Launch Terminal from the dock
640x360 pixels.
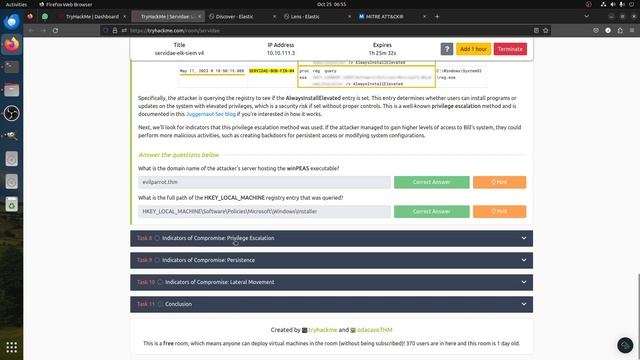pyautogui.click(x=11, y=67)
